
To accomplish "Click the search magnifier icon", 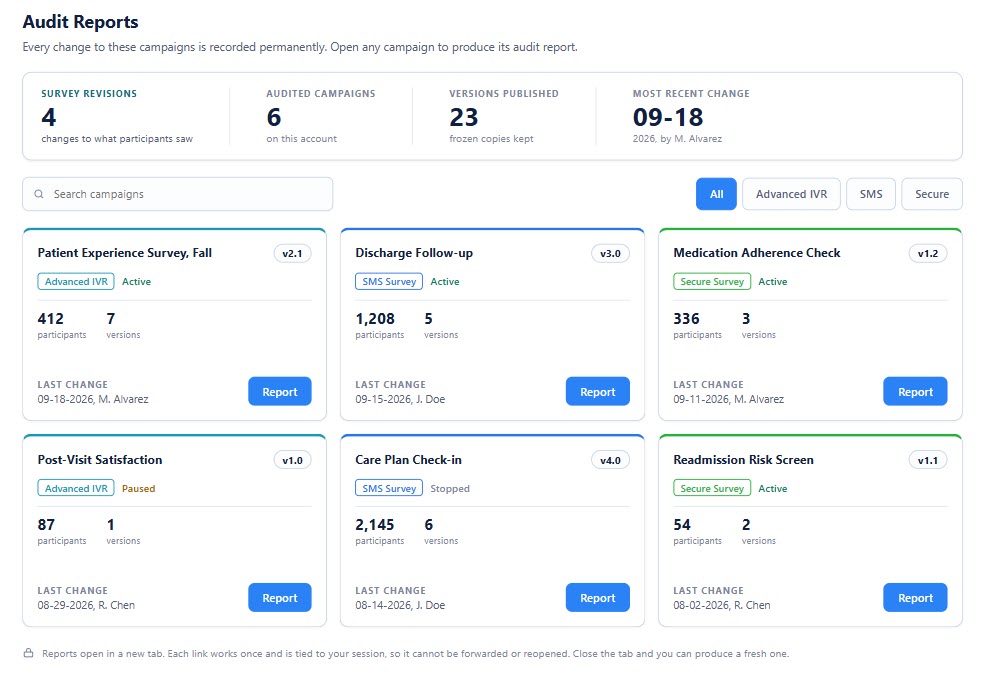I will tap(39, 195).
